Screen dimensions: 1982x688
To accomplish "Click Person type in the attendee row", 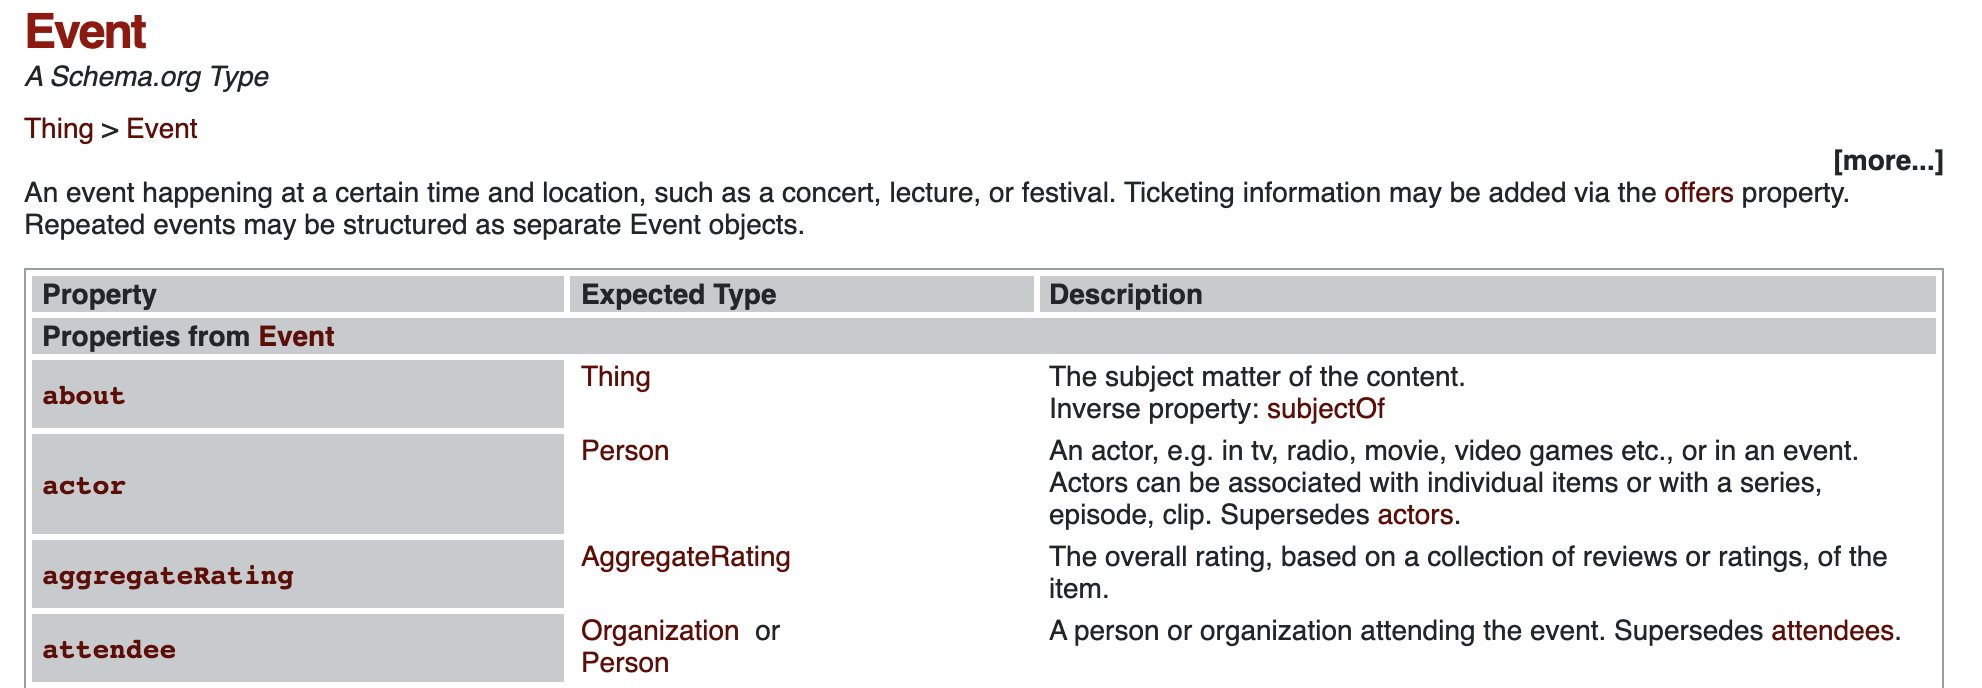I will [x=625, y=663].
